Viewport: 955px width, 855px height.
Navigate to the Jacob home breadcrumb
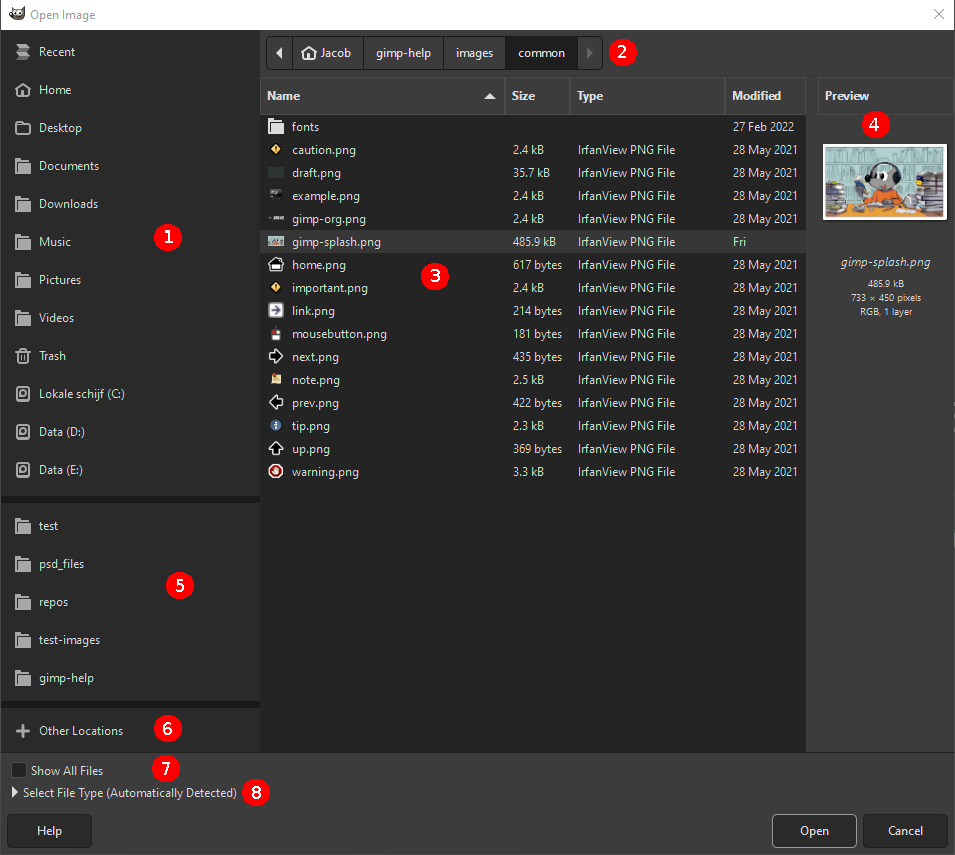click(x=327, y=52)
